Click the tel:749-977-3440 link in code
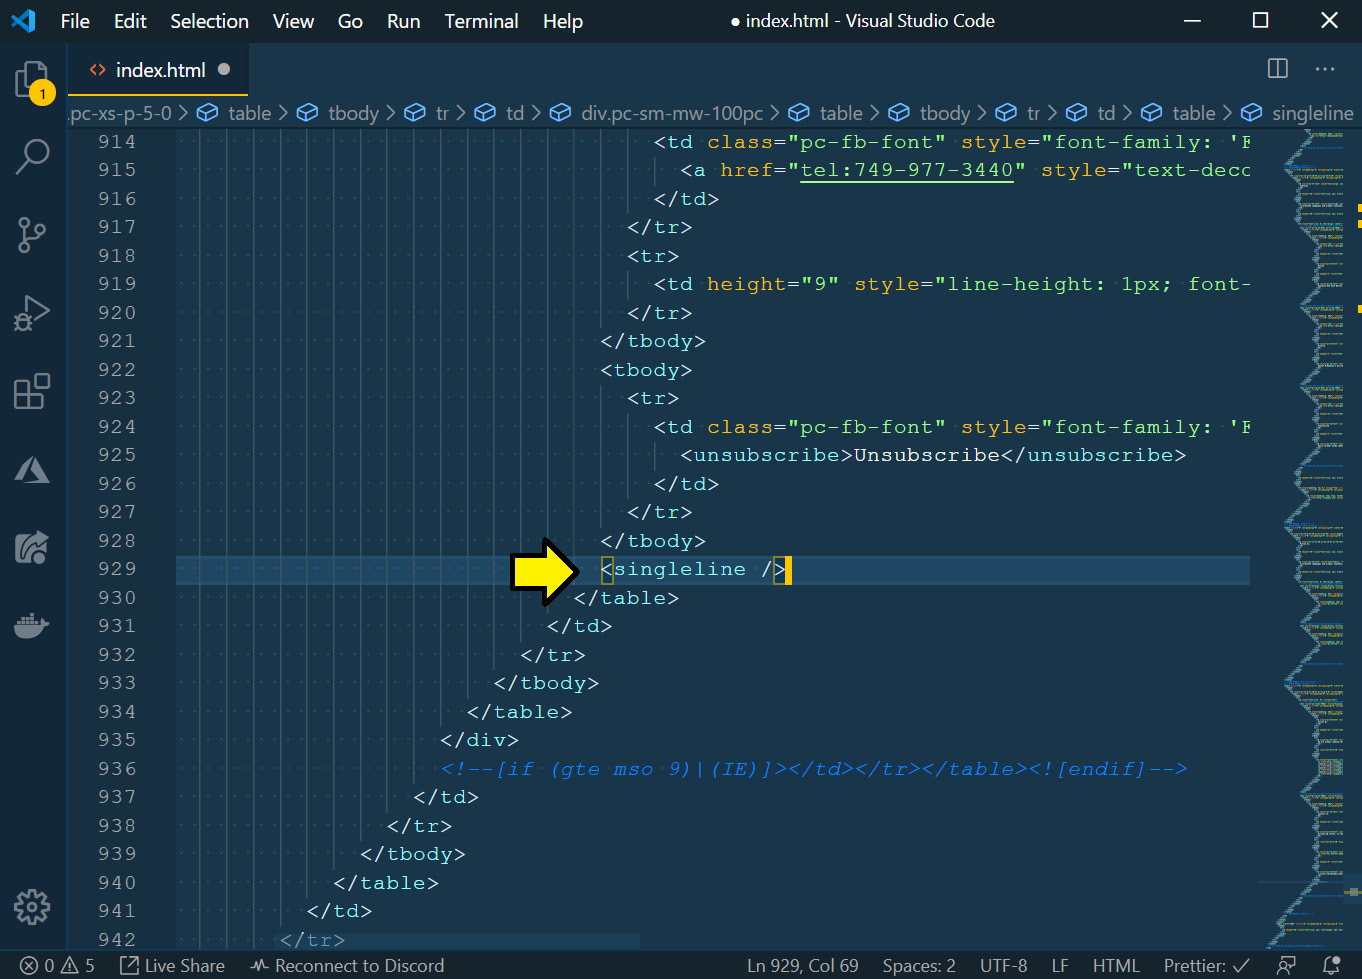Image resolution: width=1362 pixels, height=979 pixels. [x=908, y=170]
